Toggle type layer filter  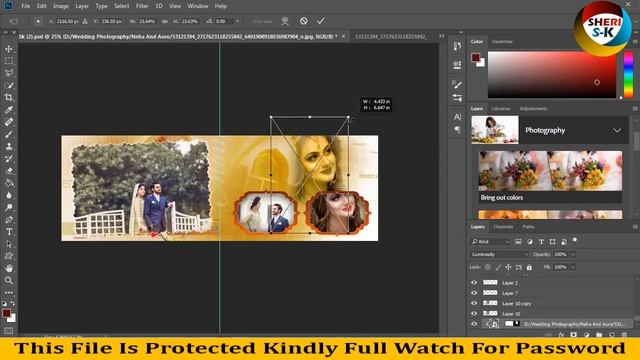pyautogui.click(x=541, y=242)
